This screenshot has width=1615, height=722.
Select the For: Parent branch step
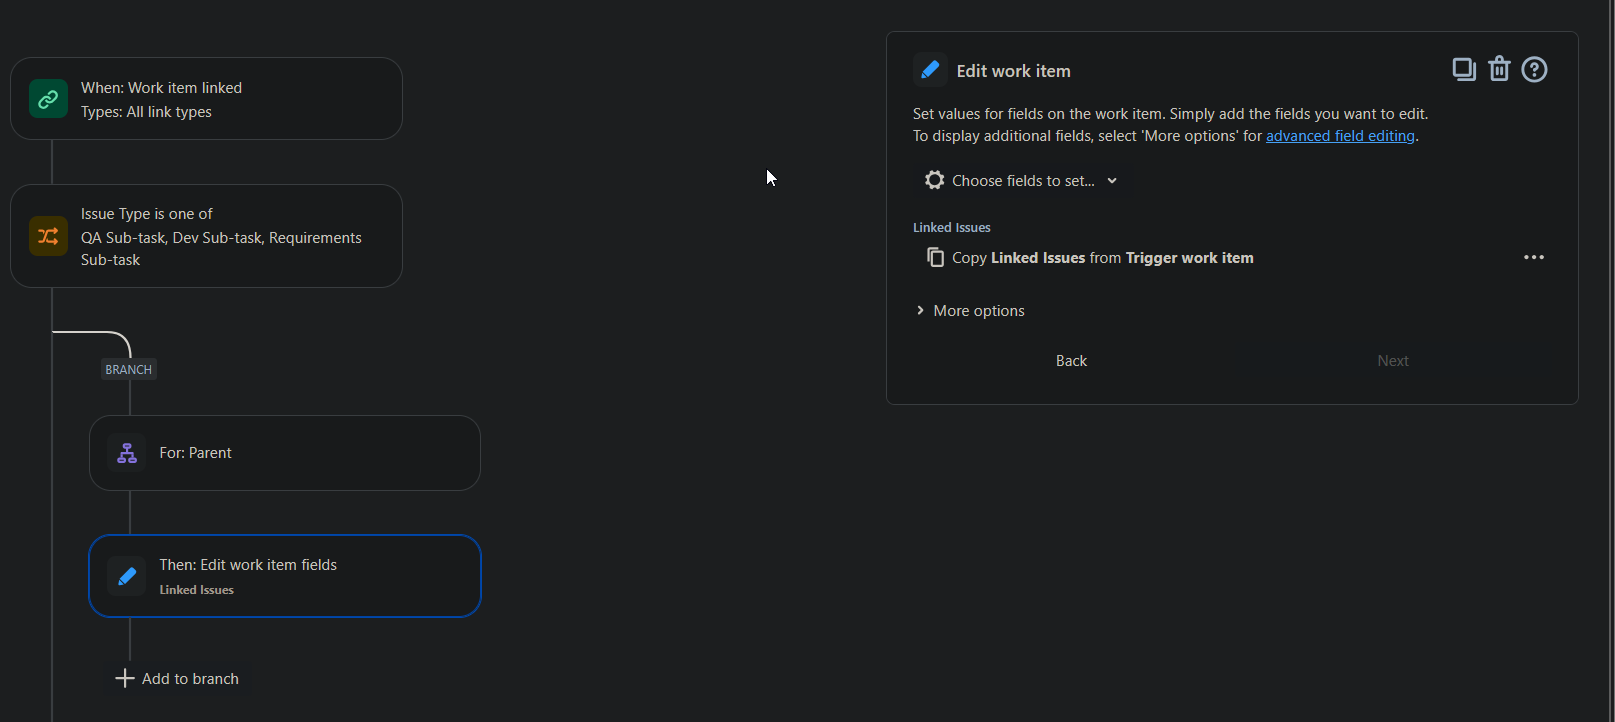[x=285, y=453]
